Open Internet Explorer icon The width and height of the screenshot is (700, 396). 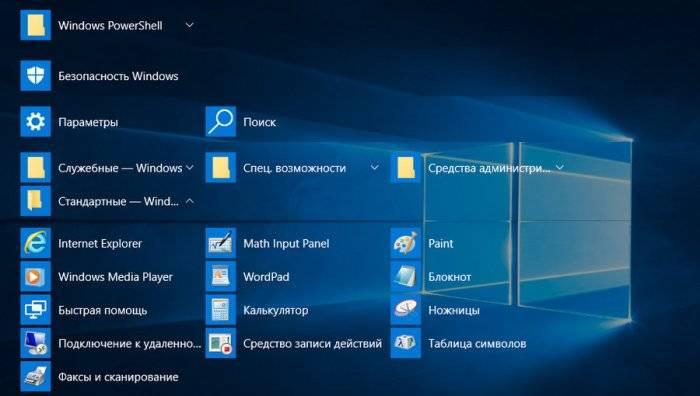pos(36,243)
